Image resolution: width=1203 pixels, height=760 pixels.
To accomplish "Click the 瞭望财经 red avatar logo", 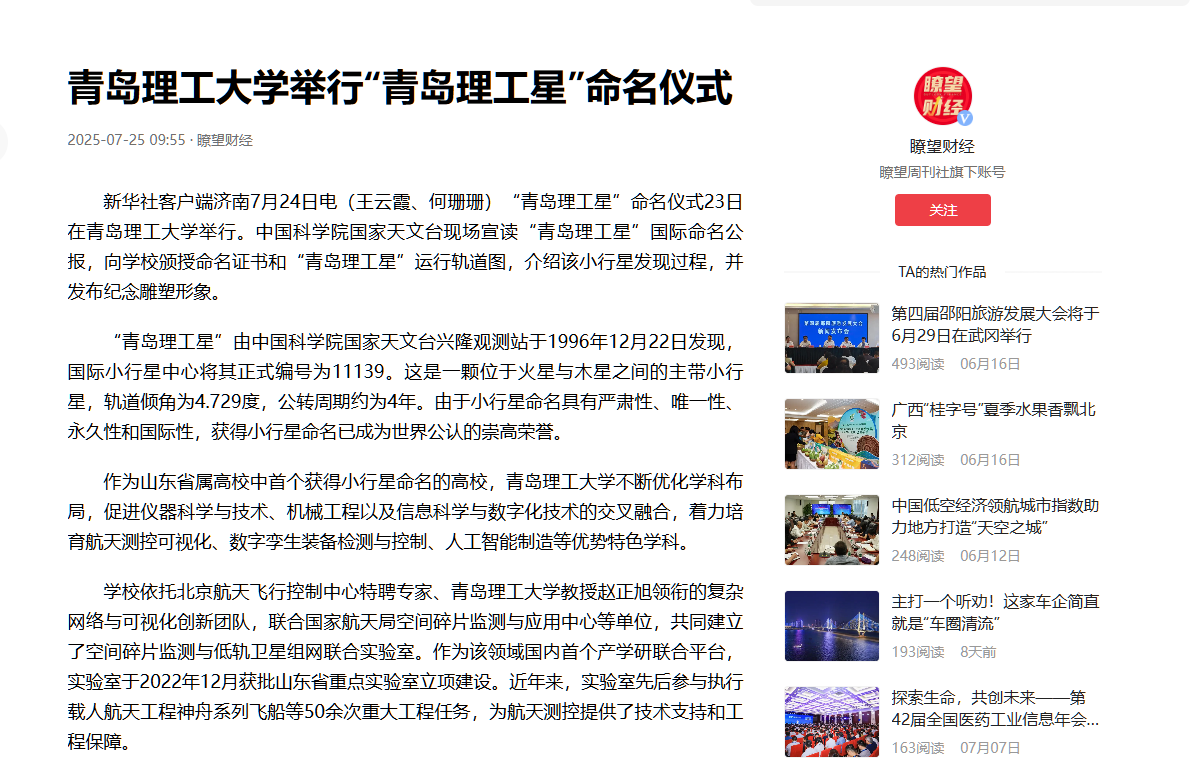I will pos(941,96).
